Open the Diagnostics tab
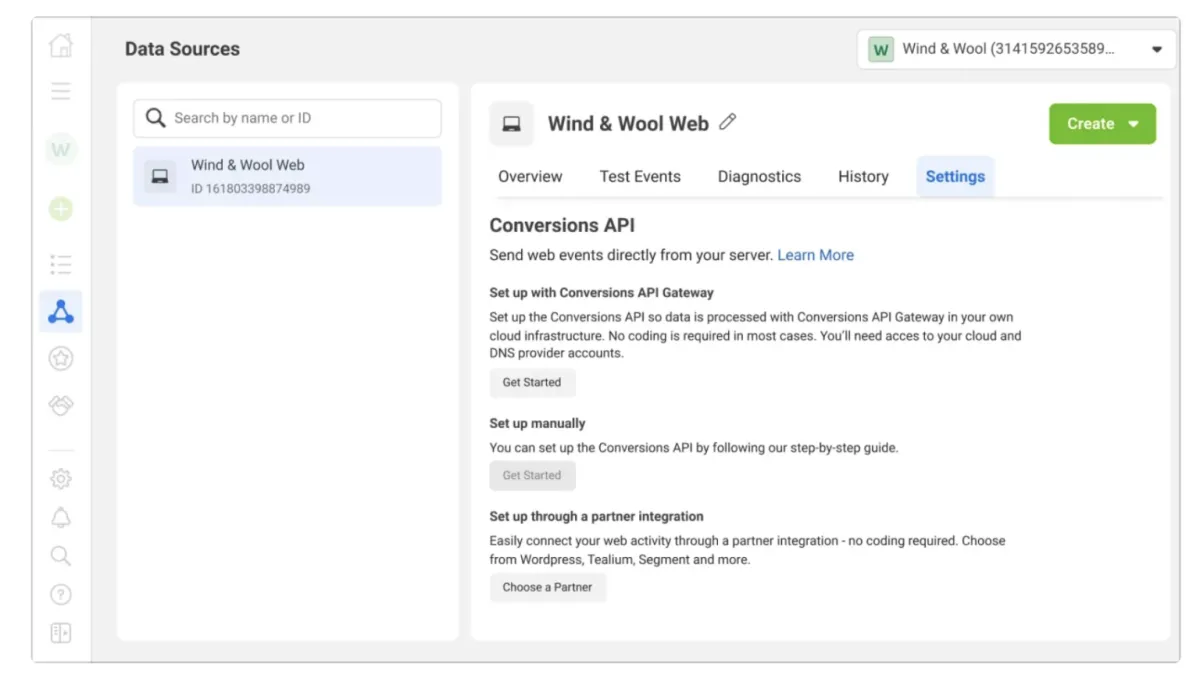The image size is (1200, 675). tap(759, 176)
